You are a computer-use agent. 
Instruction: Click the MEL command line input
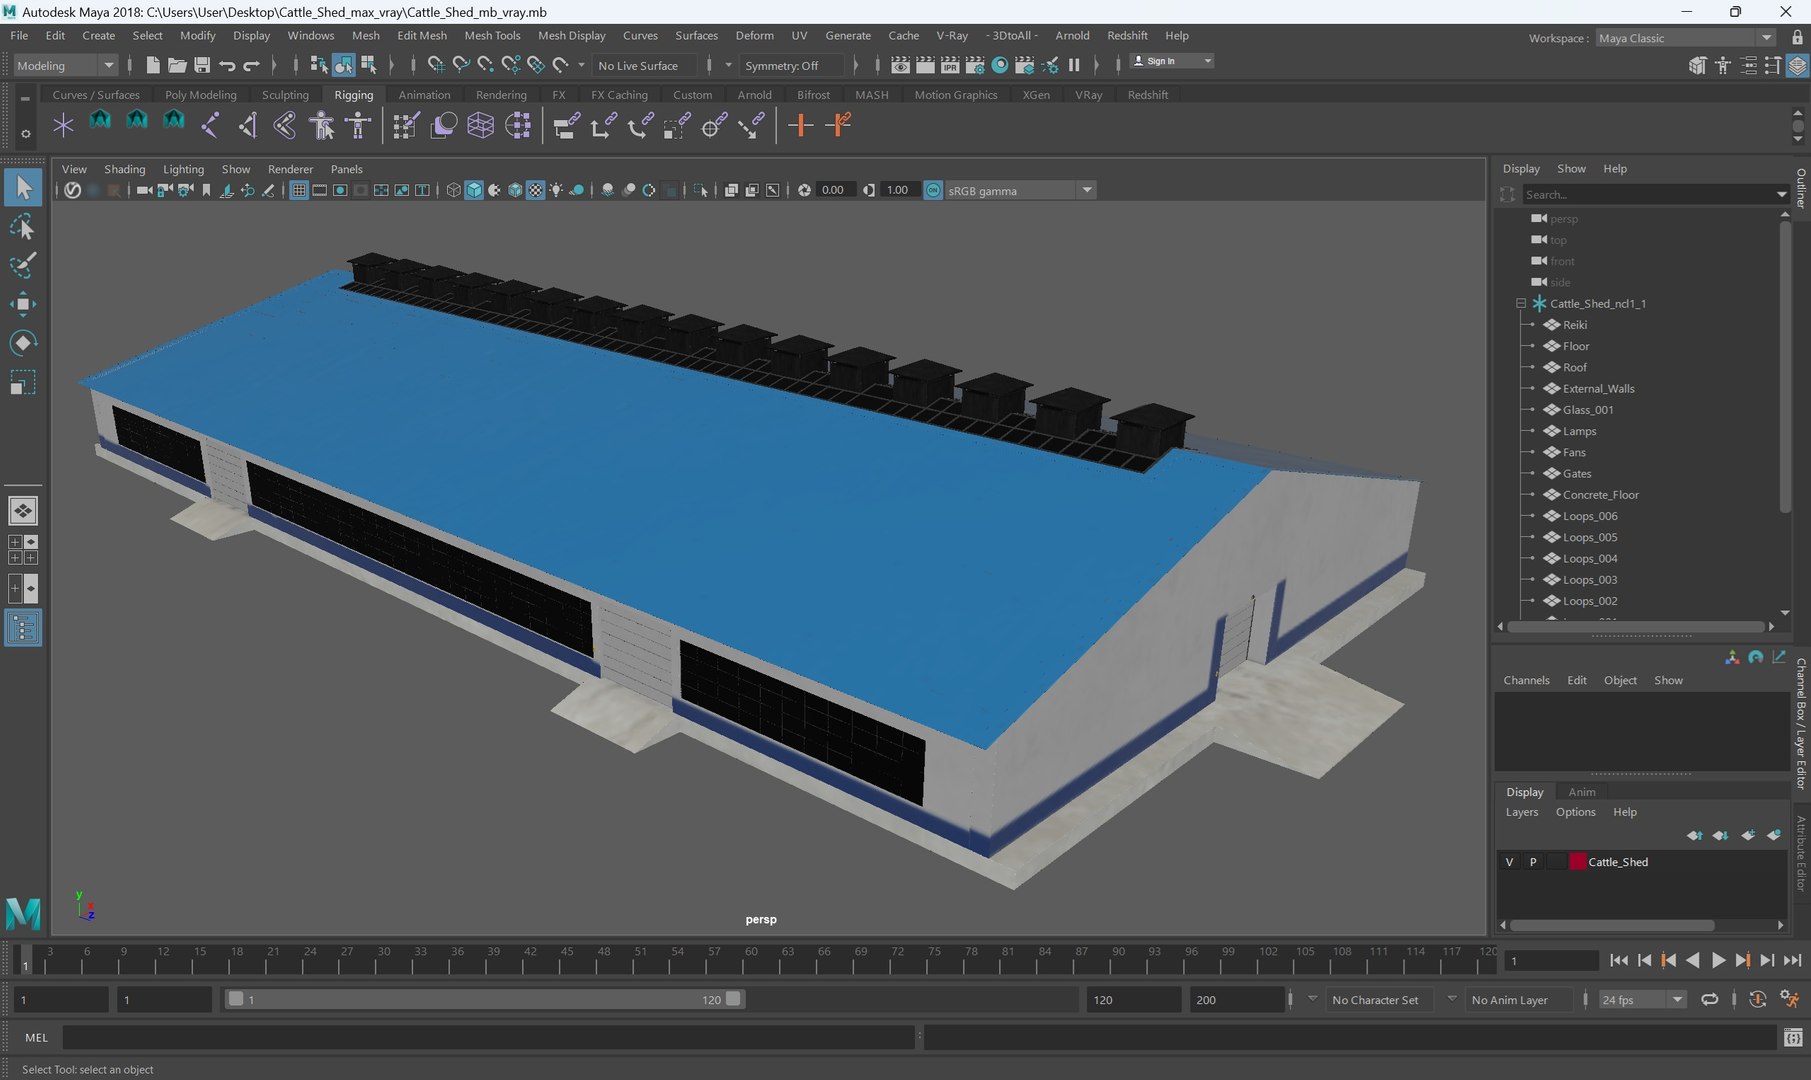point(488,1038)
